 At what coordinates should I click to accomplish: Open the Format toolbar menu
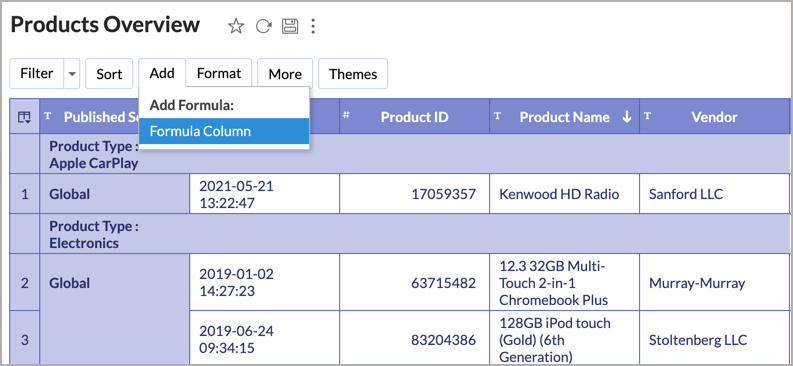click(x=218, y=73)
